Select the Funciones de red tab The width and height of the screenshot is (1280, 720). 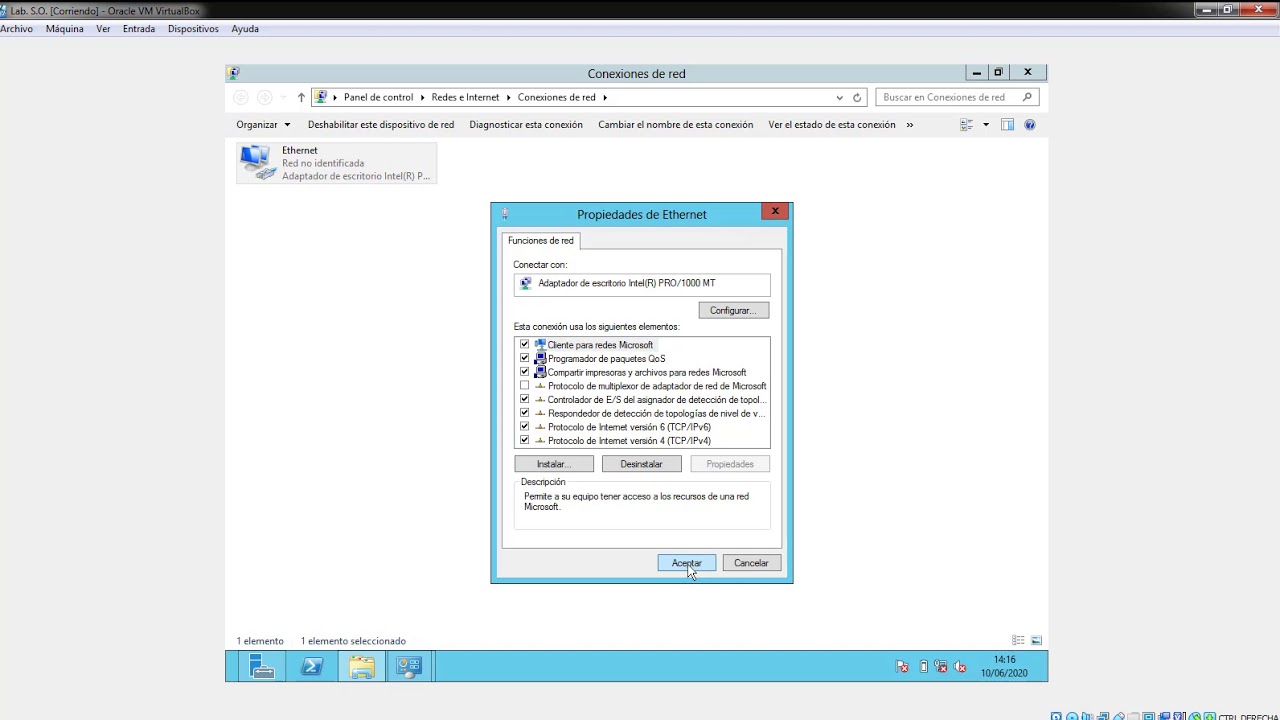point(541,241)
